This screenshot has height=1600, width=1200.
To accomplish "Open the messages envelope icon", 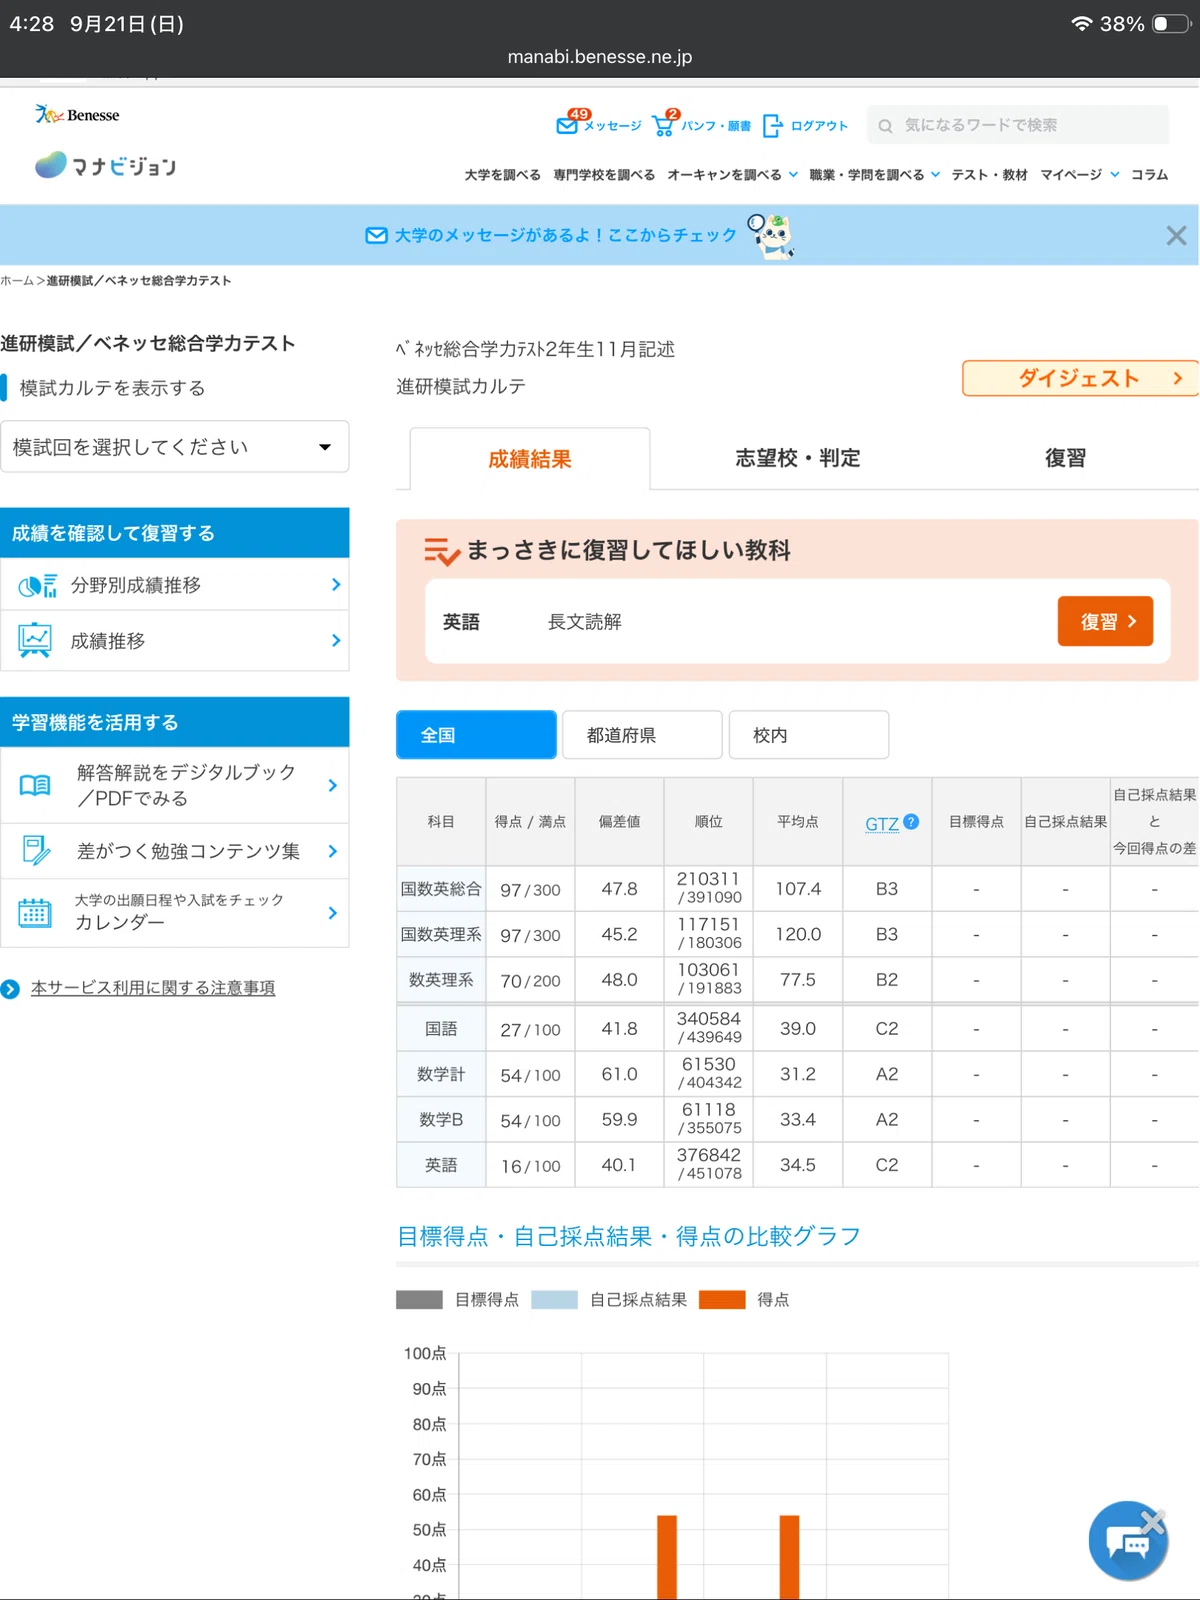I will click(x=567, y=125).
